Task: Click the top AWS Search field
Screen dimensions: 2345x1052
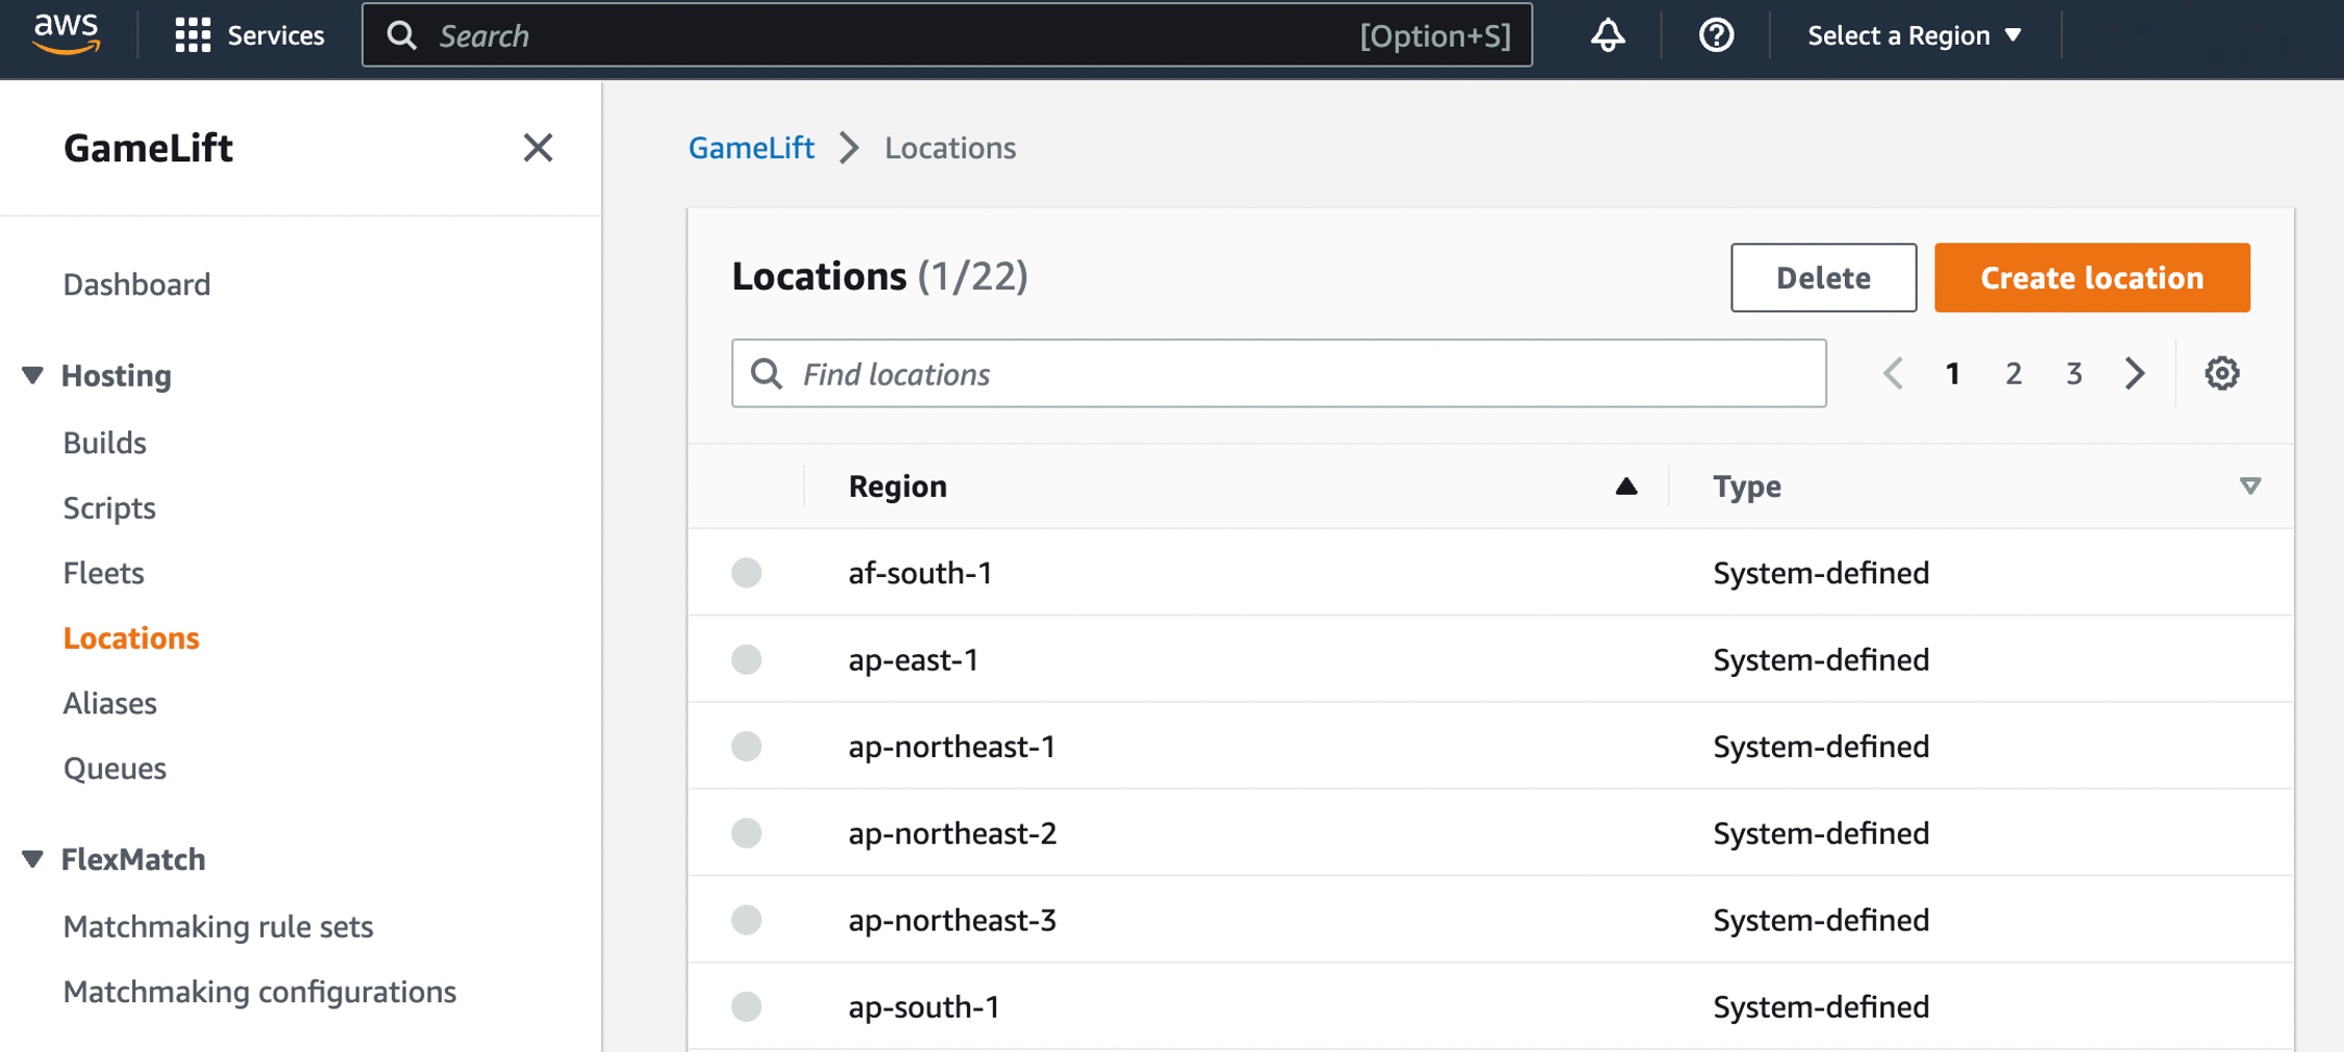Action: [947, 36]
